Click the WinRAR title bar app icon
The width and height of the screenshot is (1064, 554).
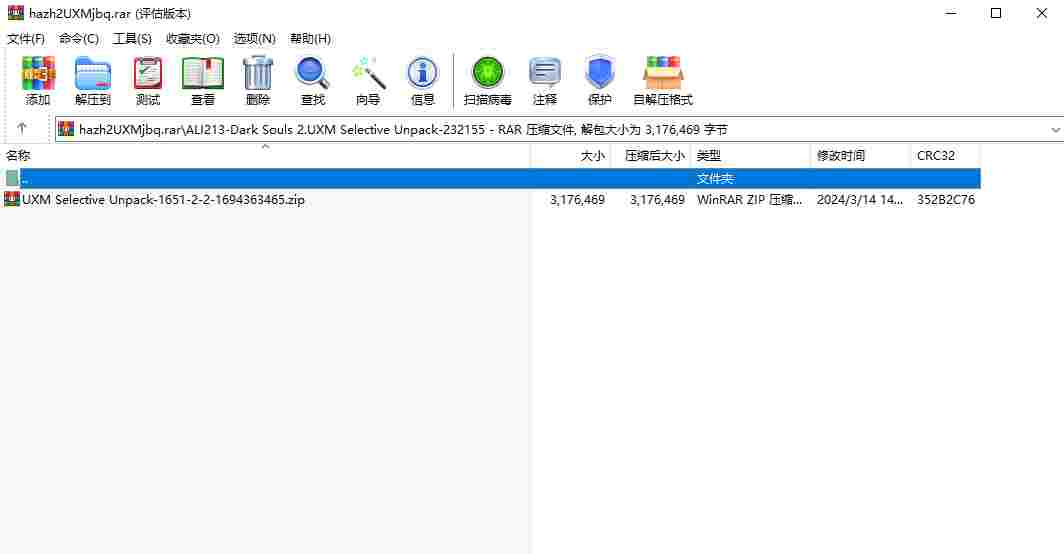pyautogui.click(x=15, y=13)
